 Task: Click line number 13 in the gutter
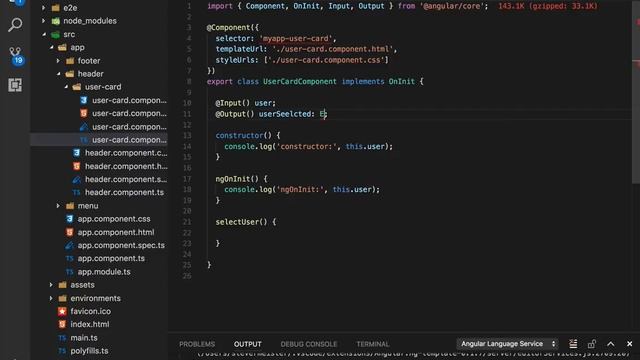(187, 136)
